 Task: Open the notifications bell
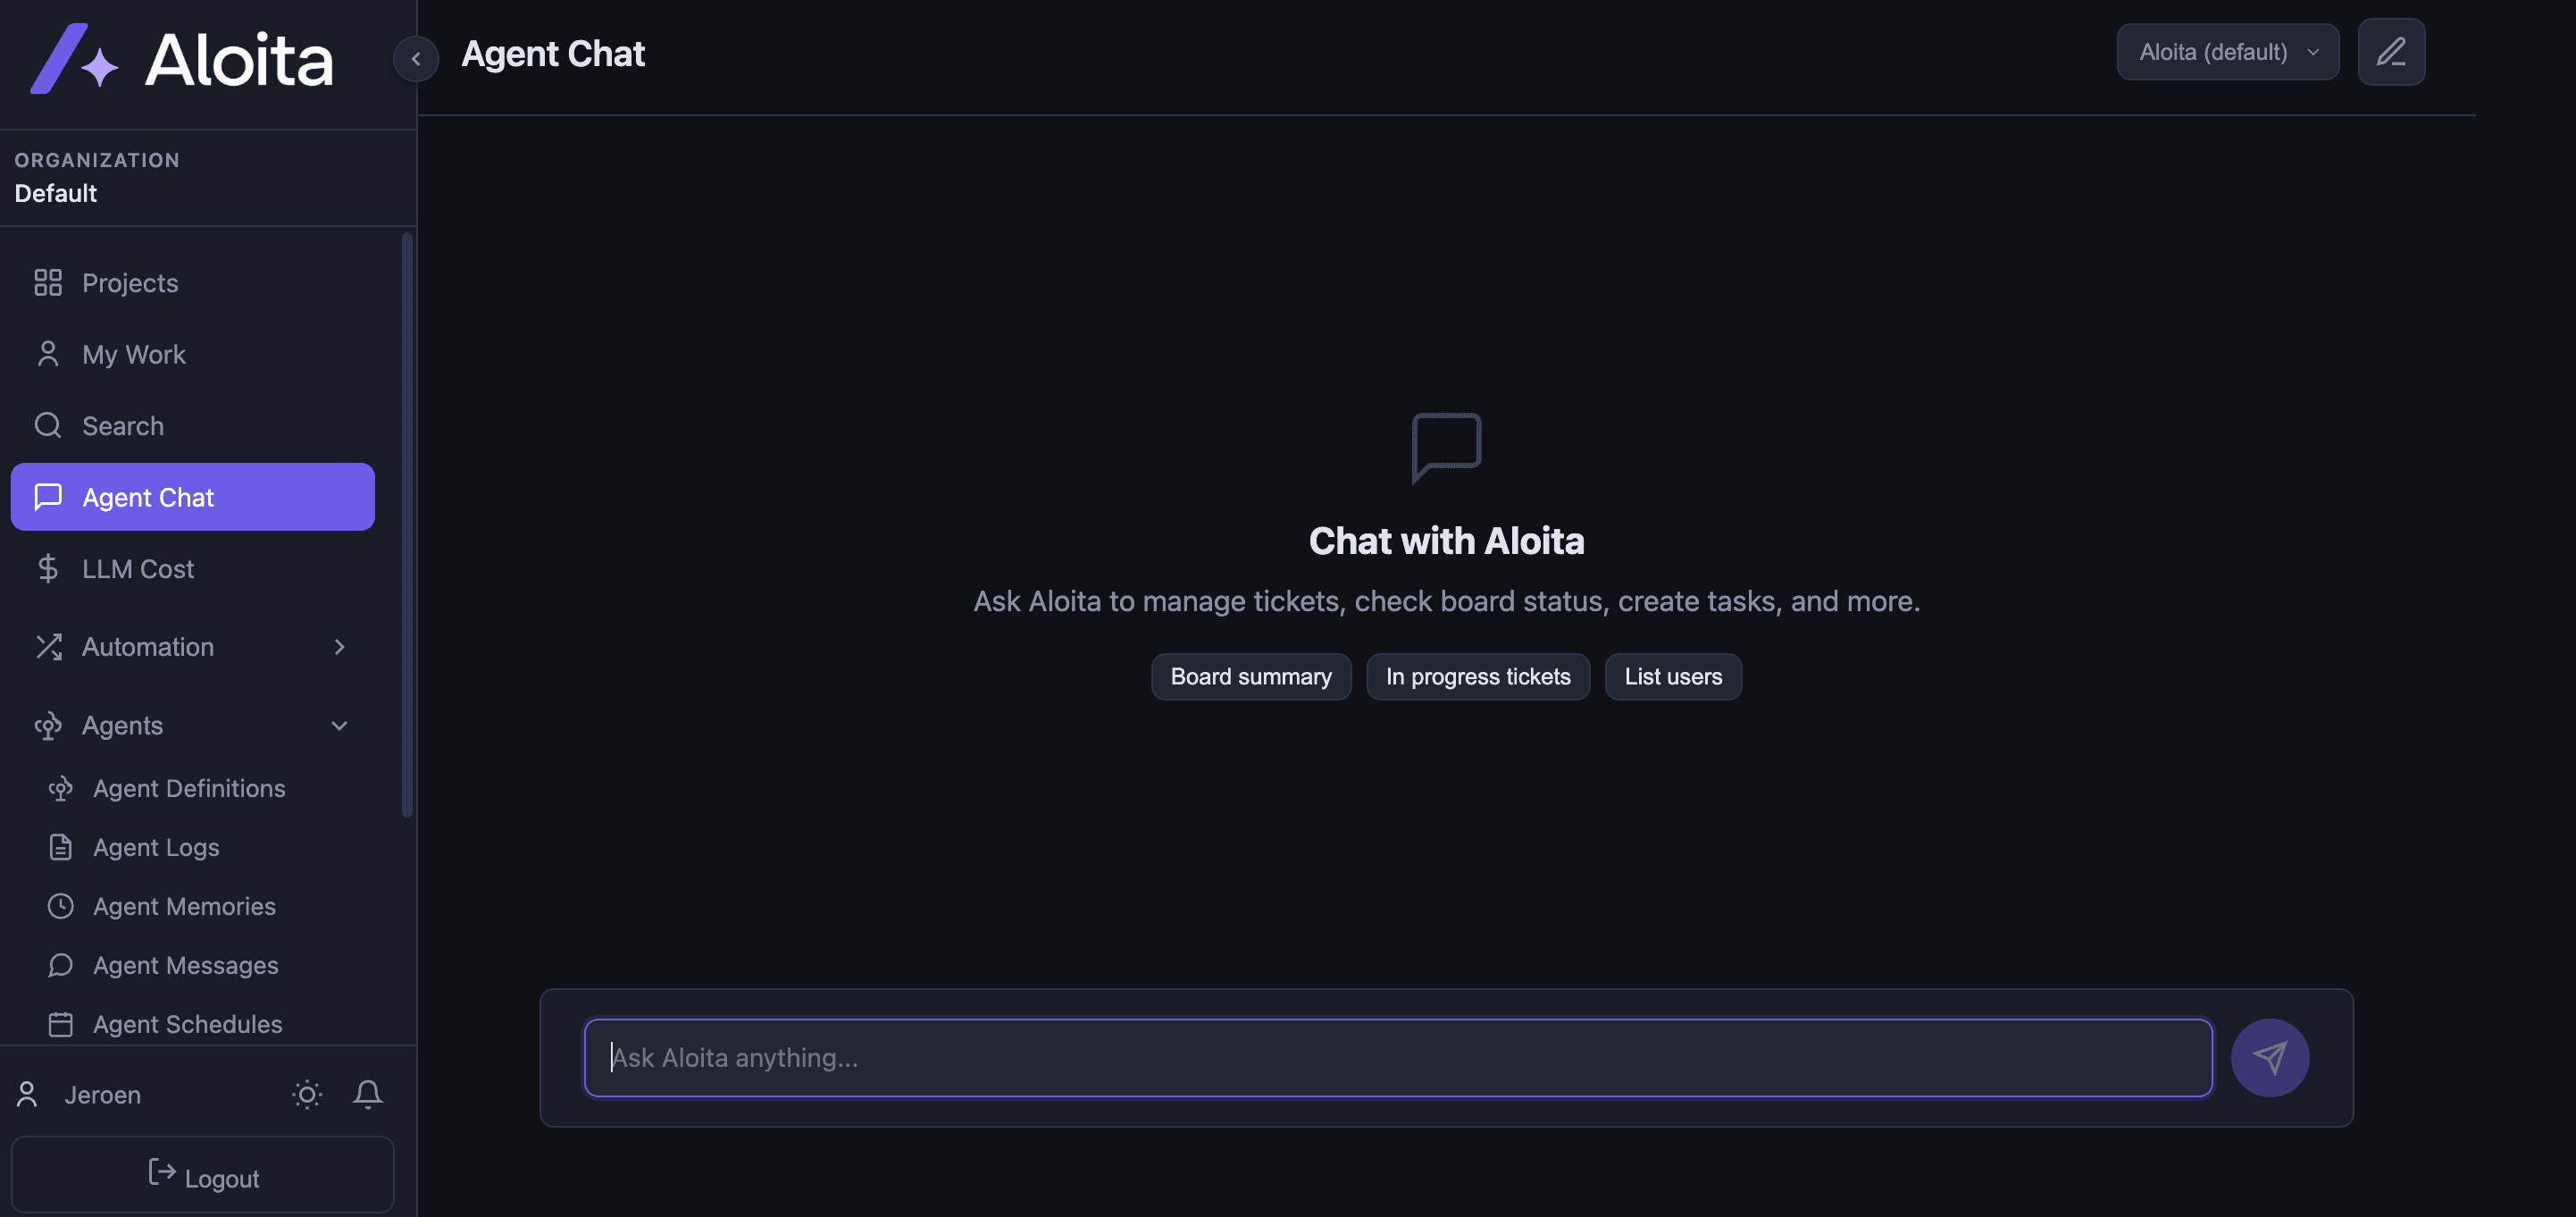(368, 1094)
